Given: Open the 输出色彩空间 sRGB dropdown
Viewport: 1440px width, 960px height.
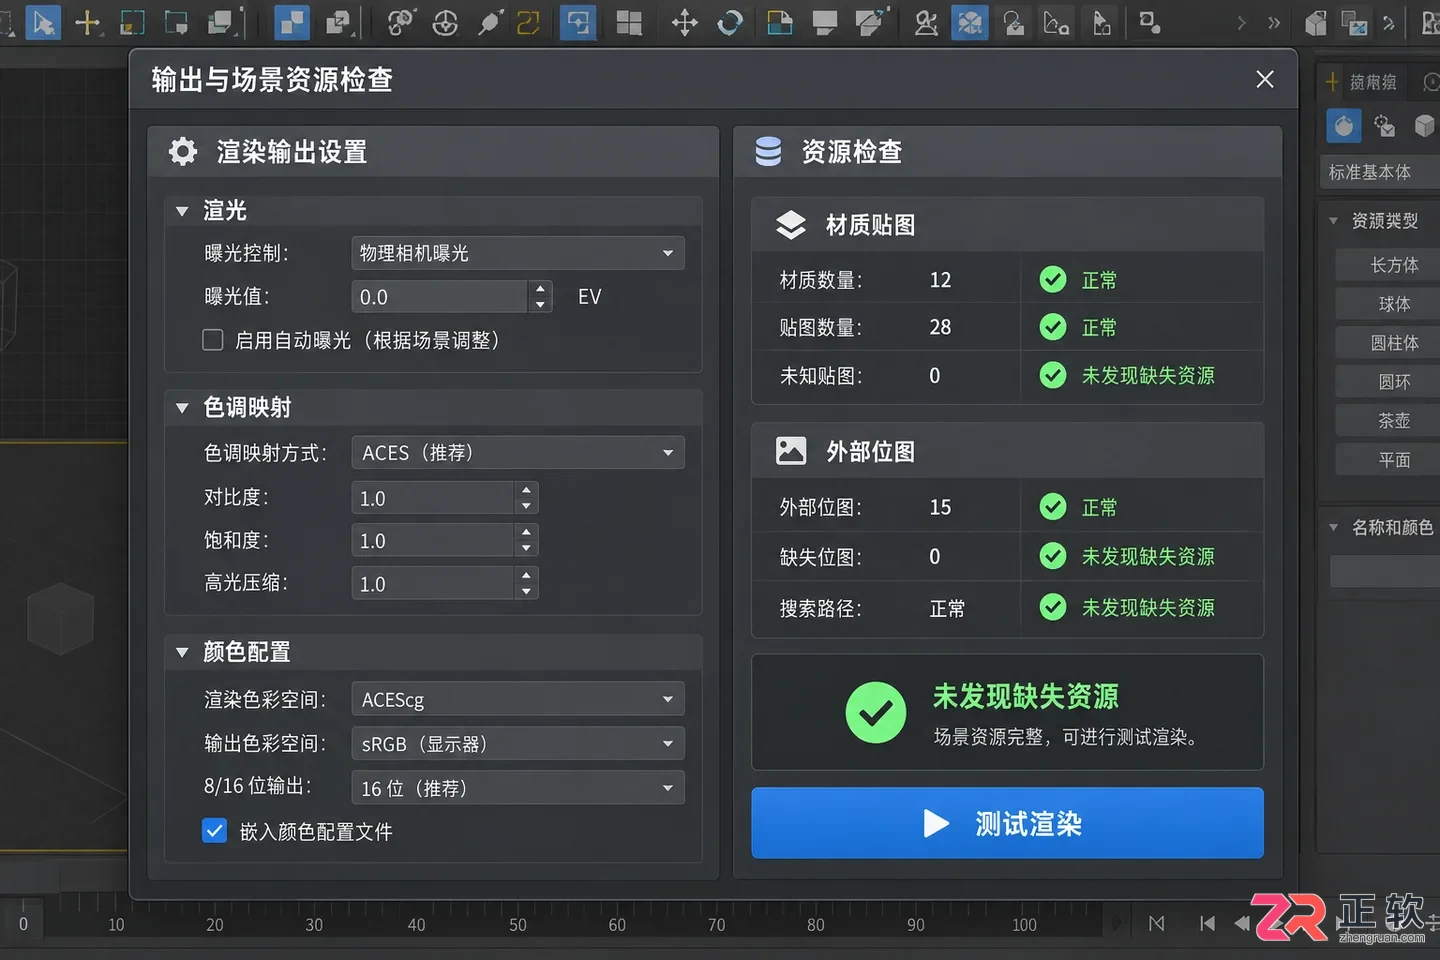Looking at the screenshot, I should click(x=518, y=744).
